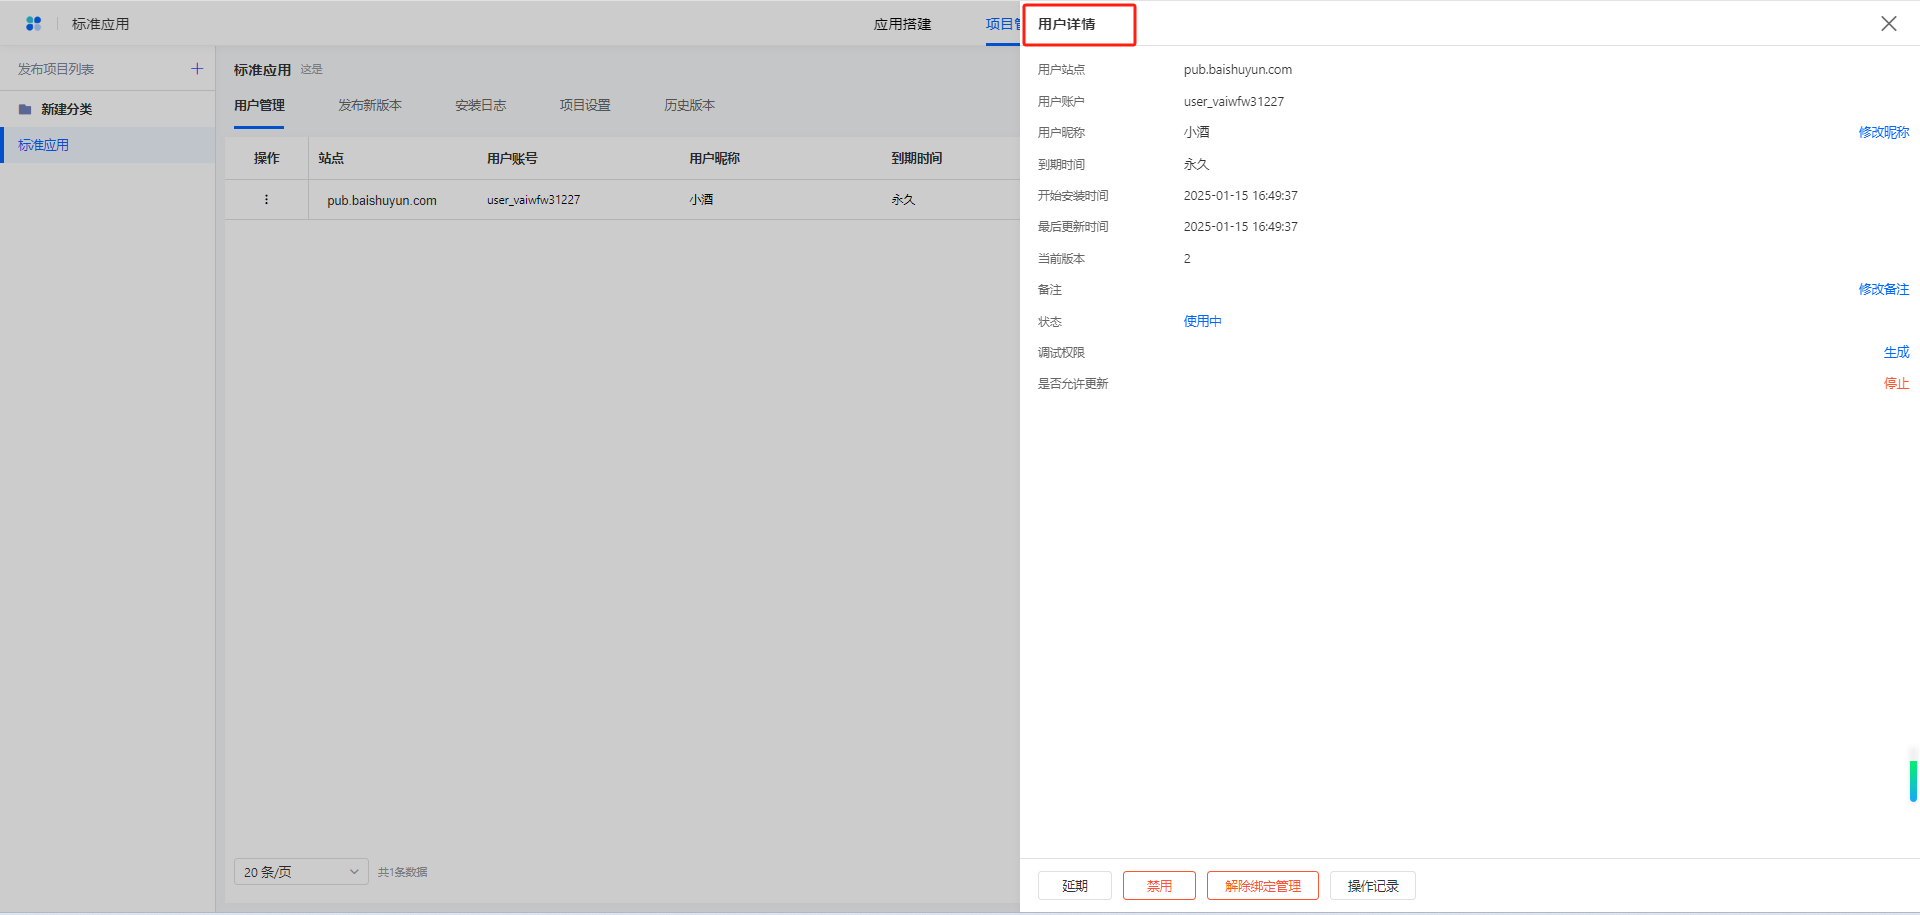Click the 解除绑定管理 button
1920x915 pixels.
(1262, 886)
